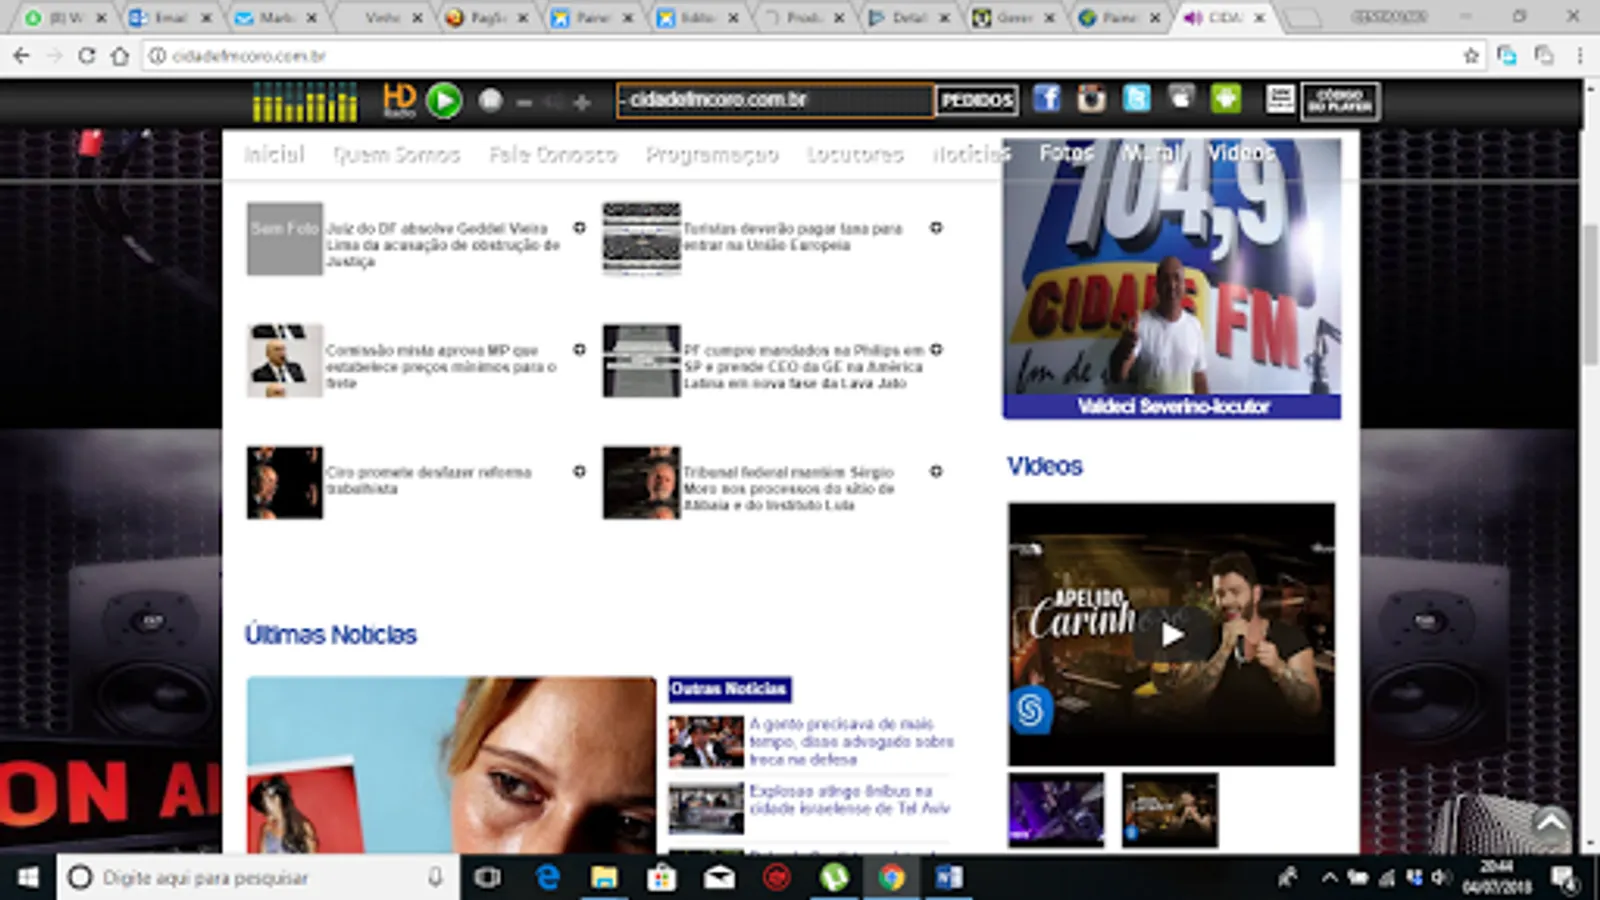Read the União Europeia tourist tax news

point(793,237)
